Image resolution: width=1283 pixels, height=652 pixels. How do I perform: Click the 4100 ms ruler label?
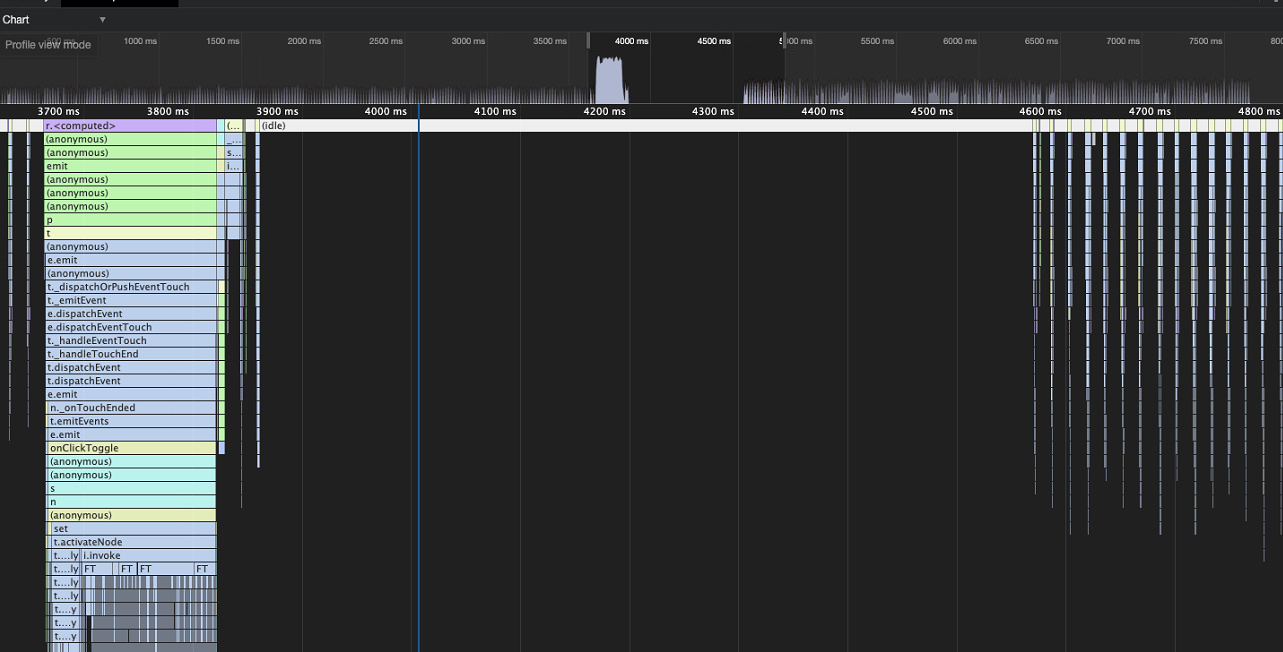495,111
